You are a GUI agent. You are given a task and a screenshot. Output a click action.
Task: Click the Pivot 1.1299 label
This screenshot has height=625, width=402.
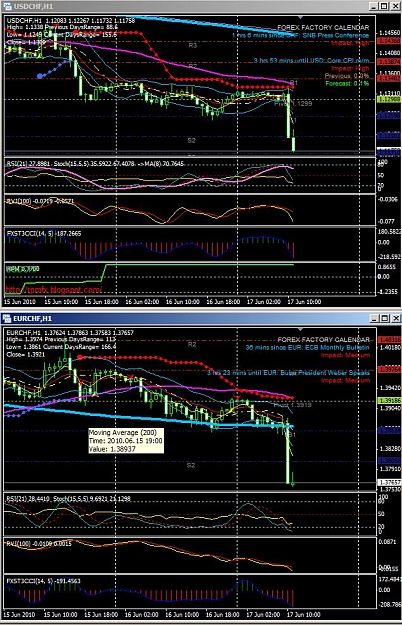tap(293, 104)
